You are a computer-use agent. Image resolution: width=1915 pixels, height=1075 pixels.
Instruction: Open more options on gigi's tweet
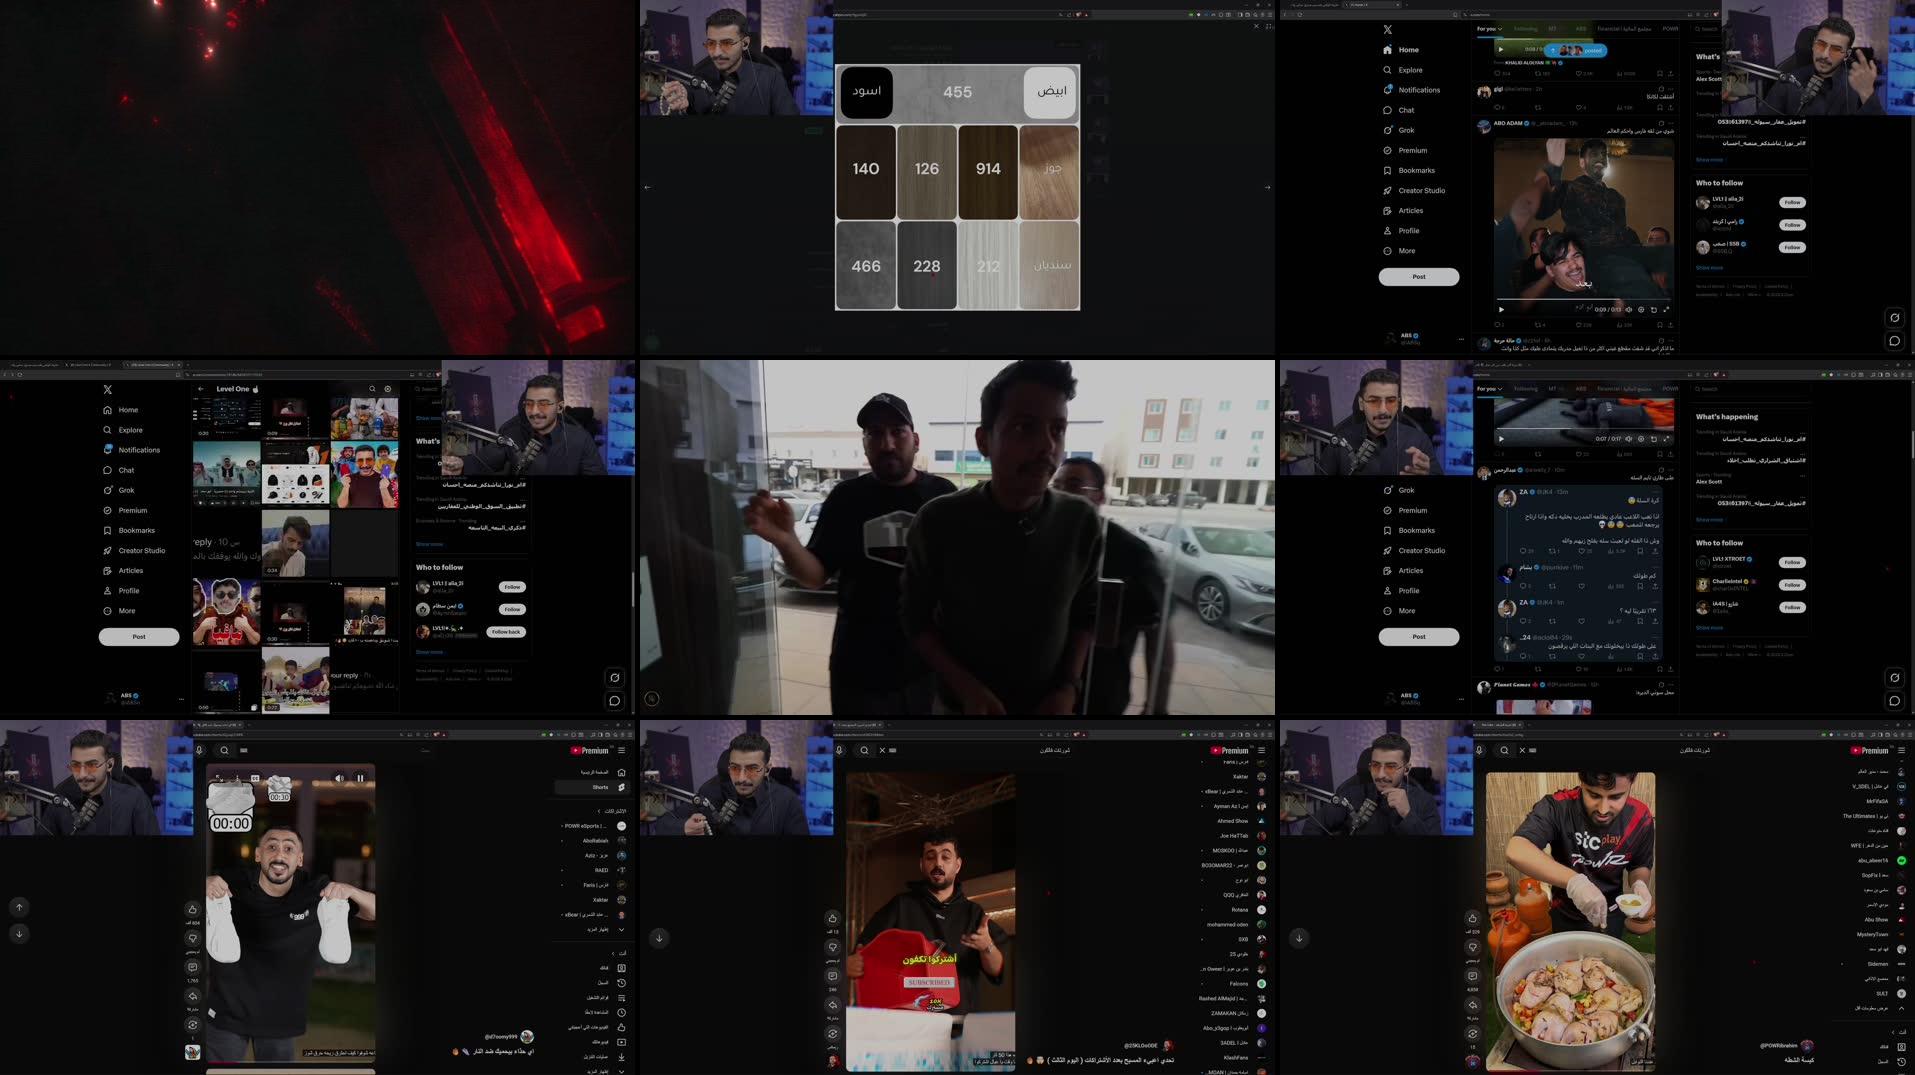pyautogui.click(x=1669, y=88)
